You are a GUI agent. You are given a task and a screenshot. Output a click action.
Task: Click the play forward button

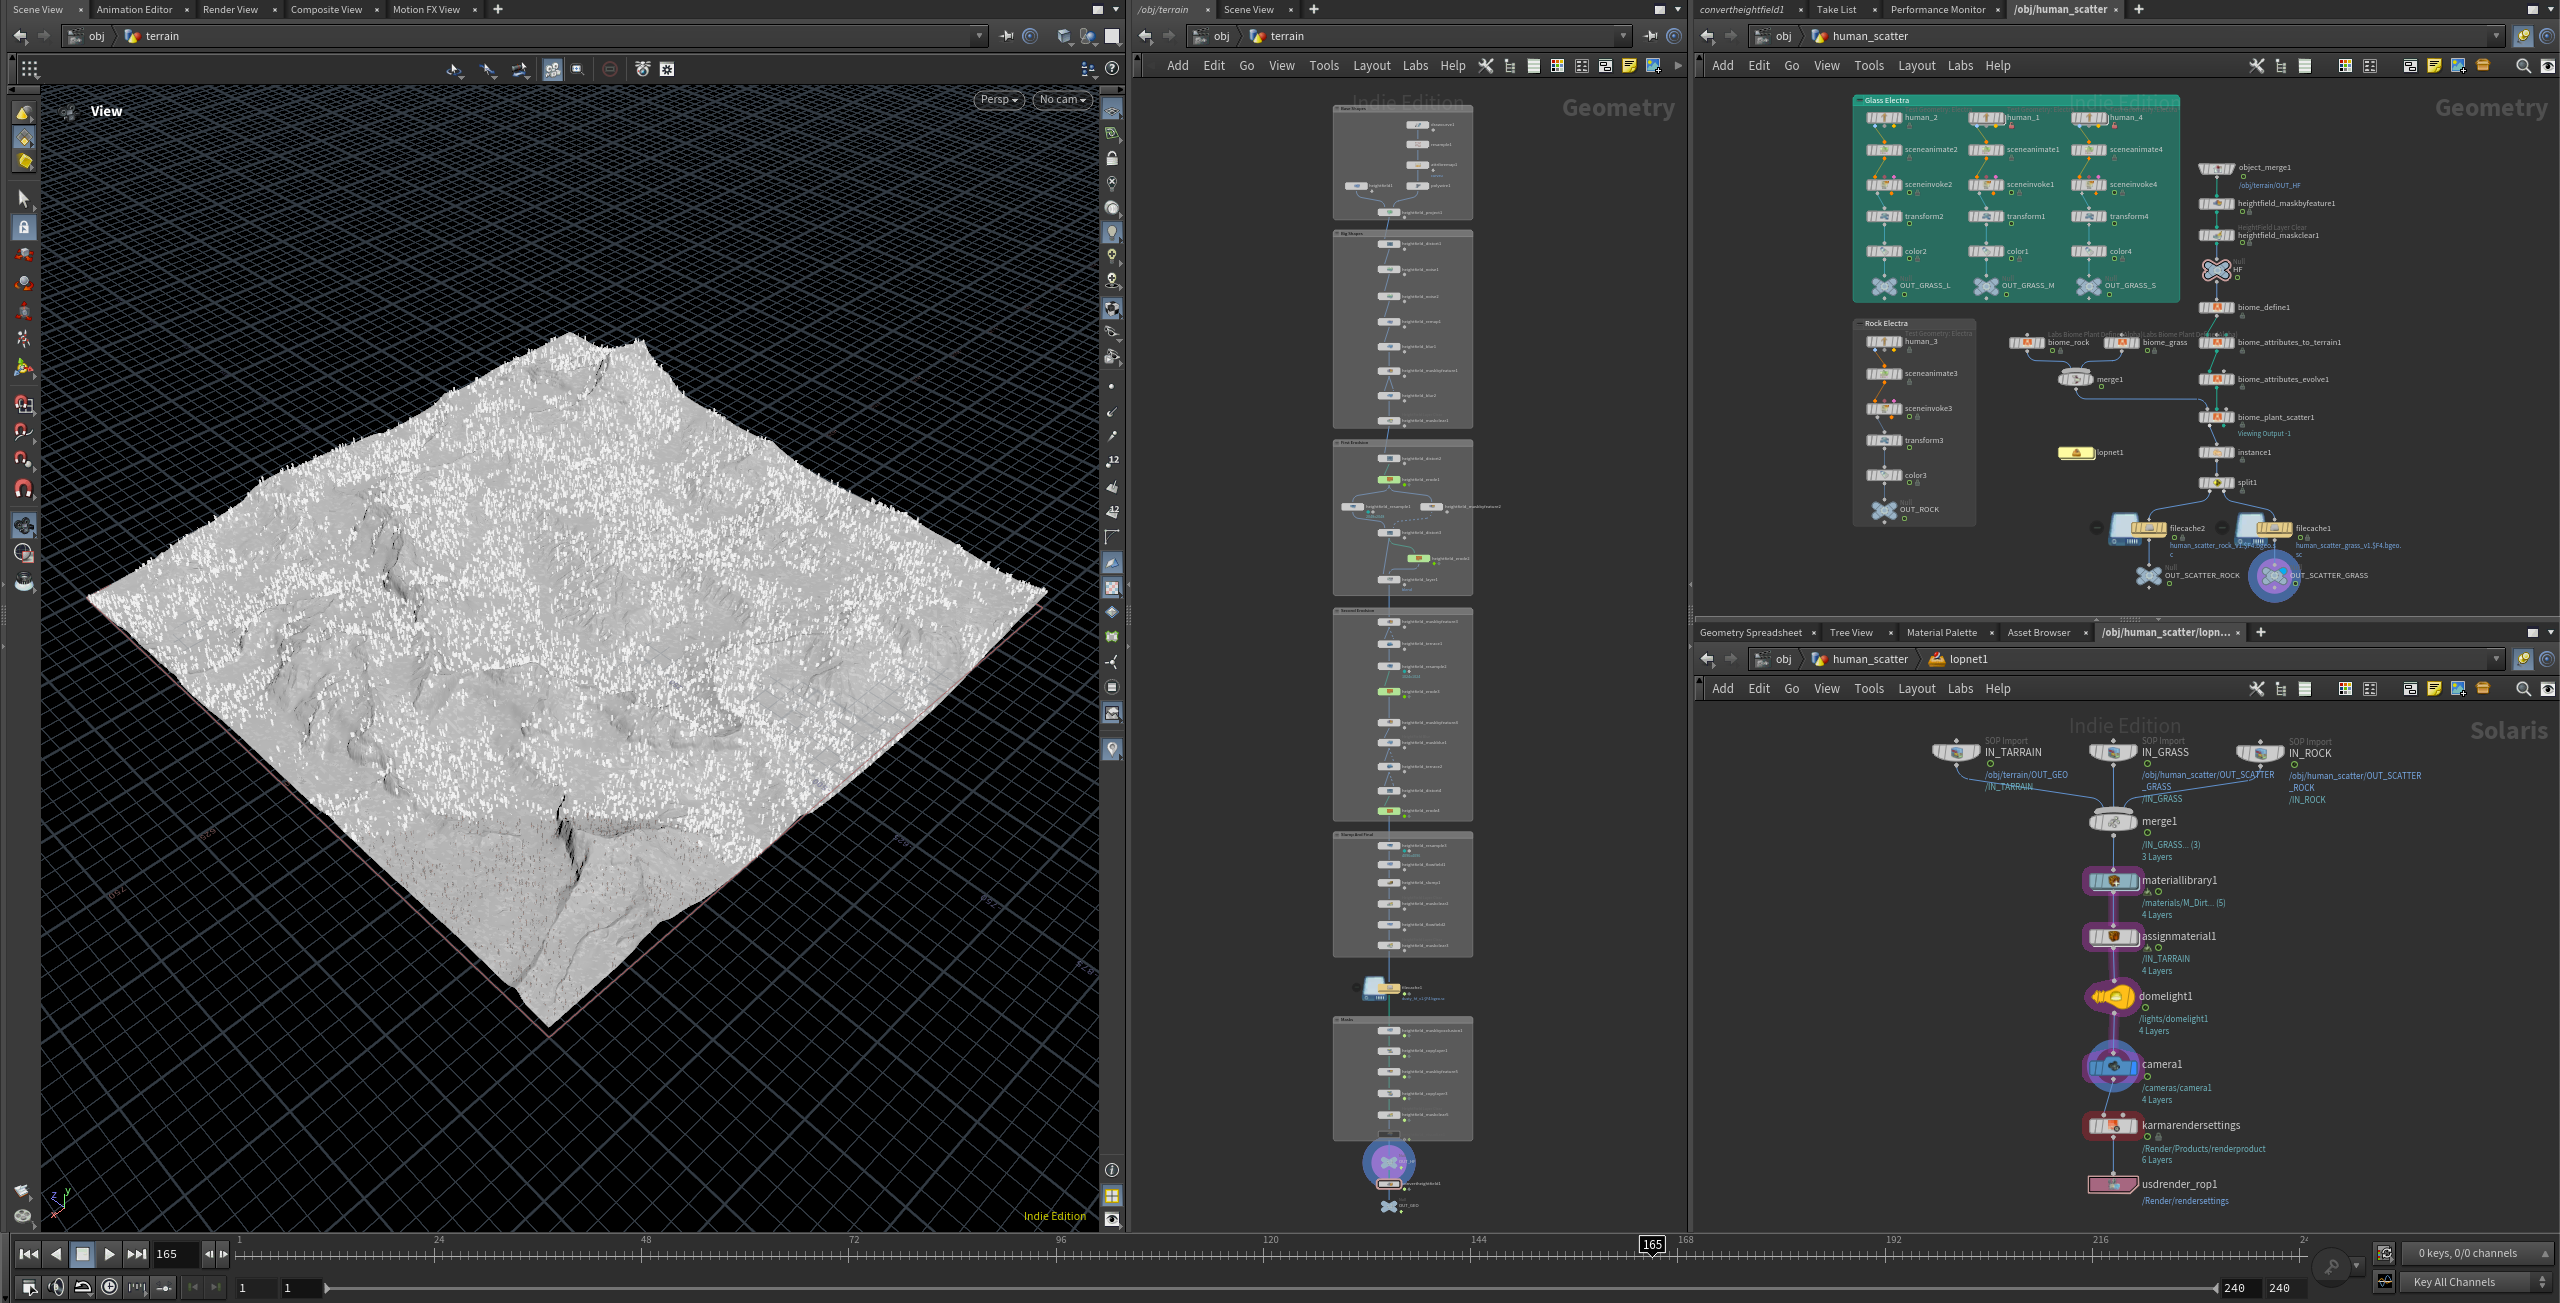pyautogui.click(x=109, y=1254)
